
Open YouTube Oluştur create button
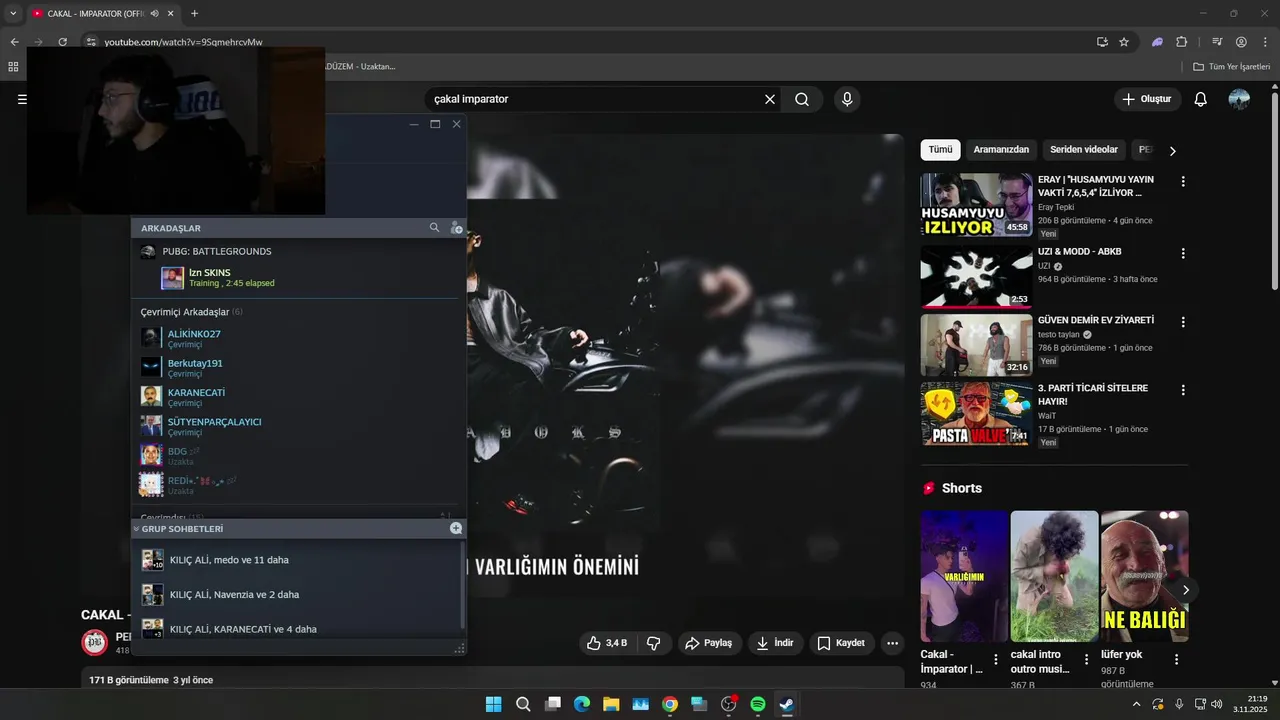pyautogui.click(x=1147, y=99)
